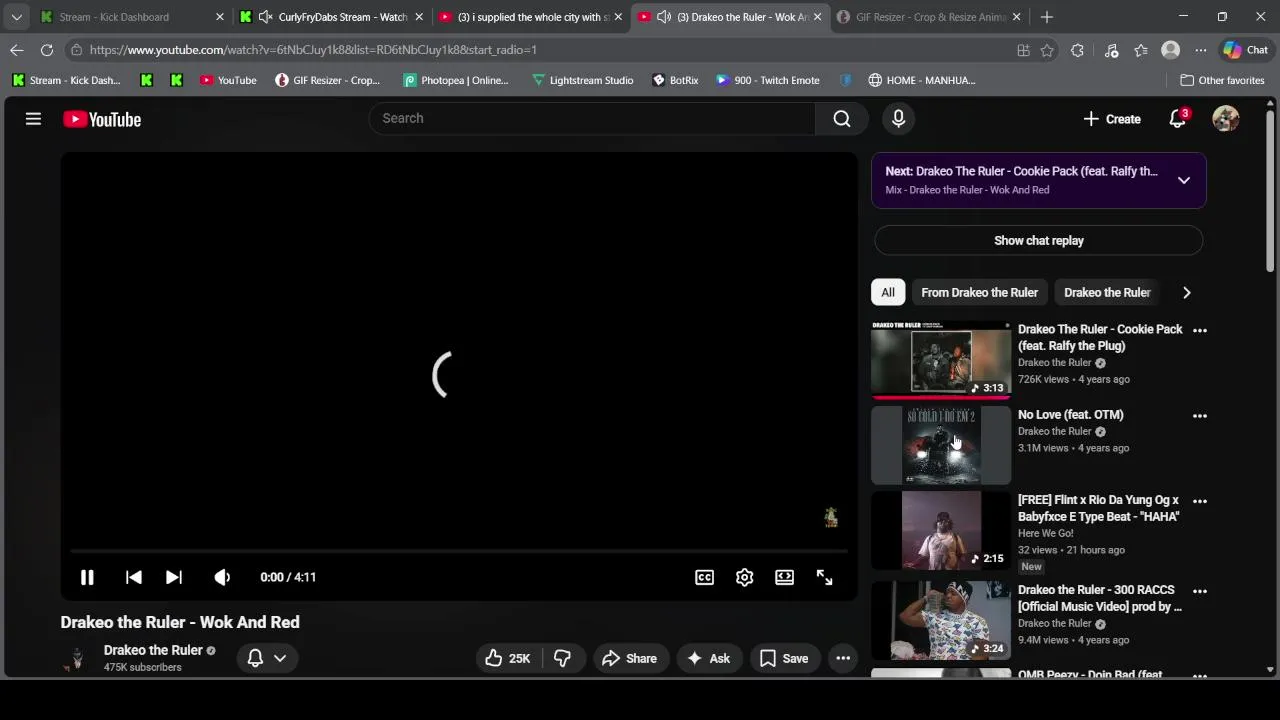Open No Love (feat. OTM) thumbnail
The image size is (1280, 720).
941,445
